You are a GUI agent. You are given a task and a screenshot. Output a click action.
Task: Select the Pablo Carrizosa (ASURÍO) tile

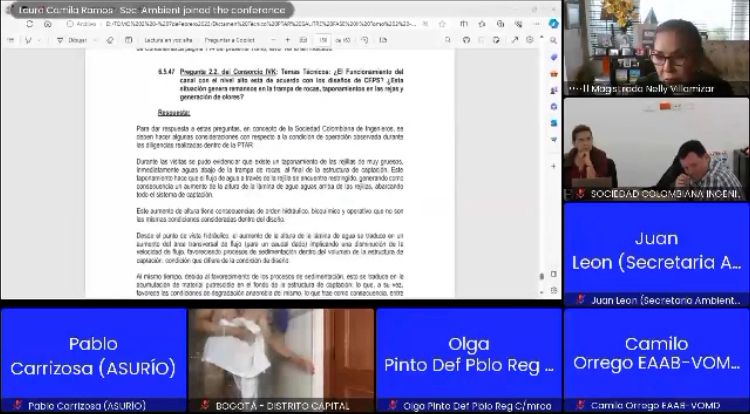93,360
